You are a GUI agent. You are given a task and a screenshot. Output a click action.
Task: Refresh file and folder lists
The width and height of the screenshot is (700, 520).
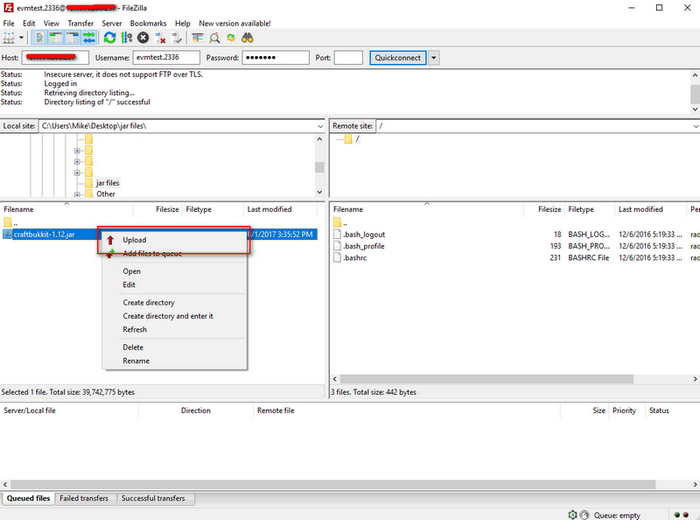pyautogui.click(x=110, y=38)
